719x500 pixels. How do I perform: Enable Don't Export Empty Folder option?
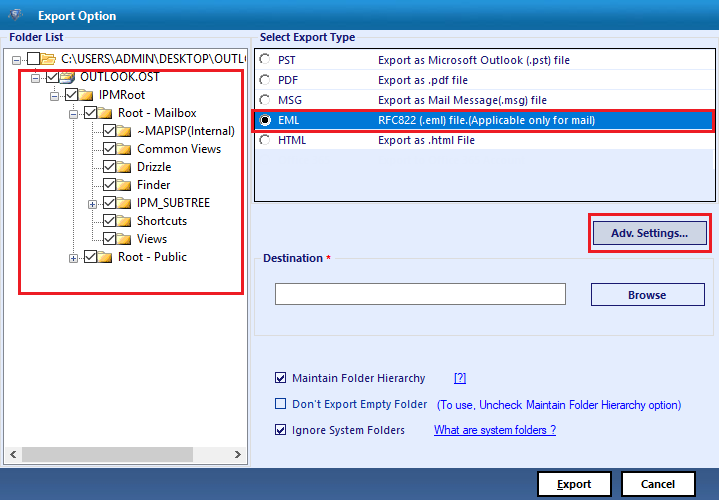280,404
